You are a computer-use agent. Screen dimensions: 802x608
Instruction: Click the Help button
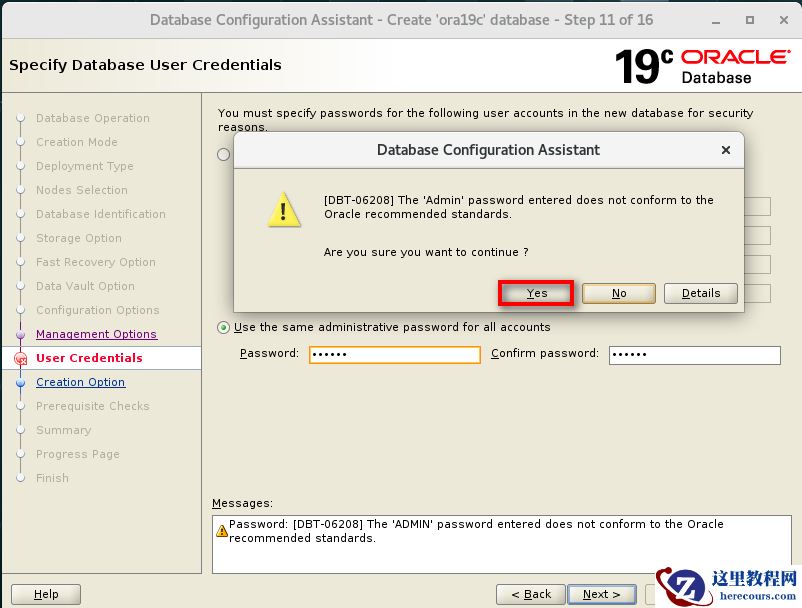(x=46, y=594)
